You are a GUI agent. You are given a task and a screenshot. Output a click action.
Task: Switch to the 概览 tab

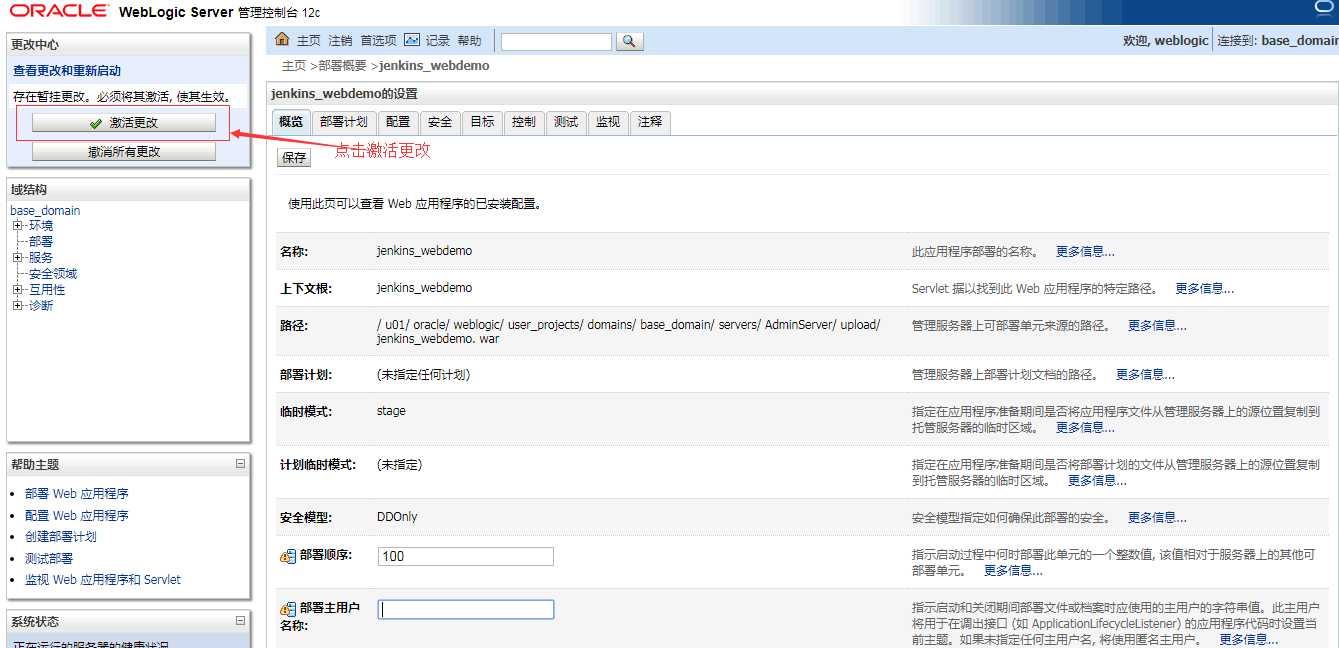[x=291, y=122]
